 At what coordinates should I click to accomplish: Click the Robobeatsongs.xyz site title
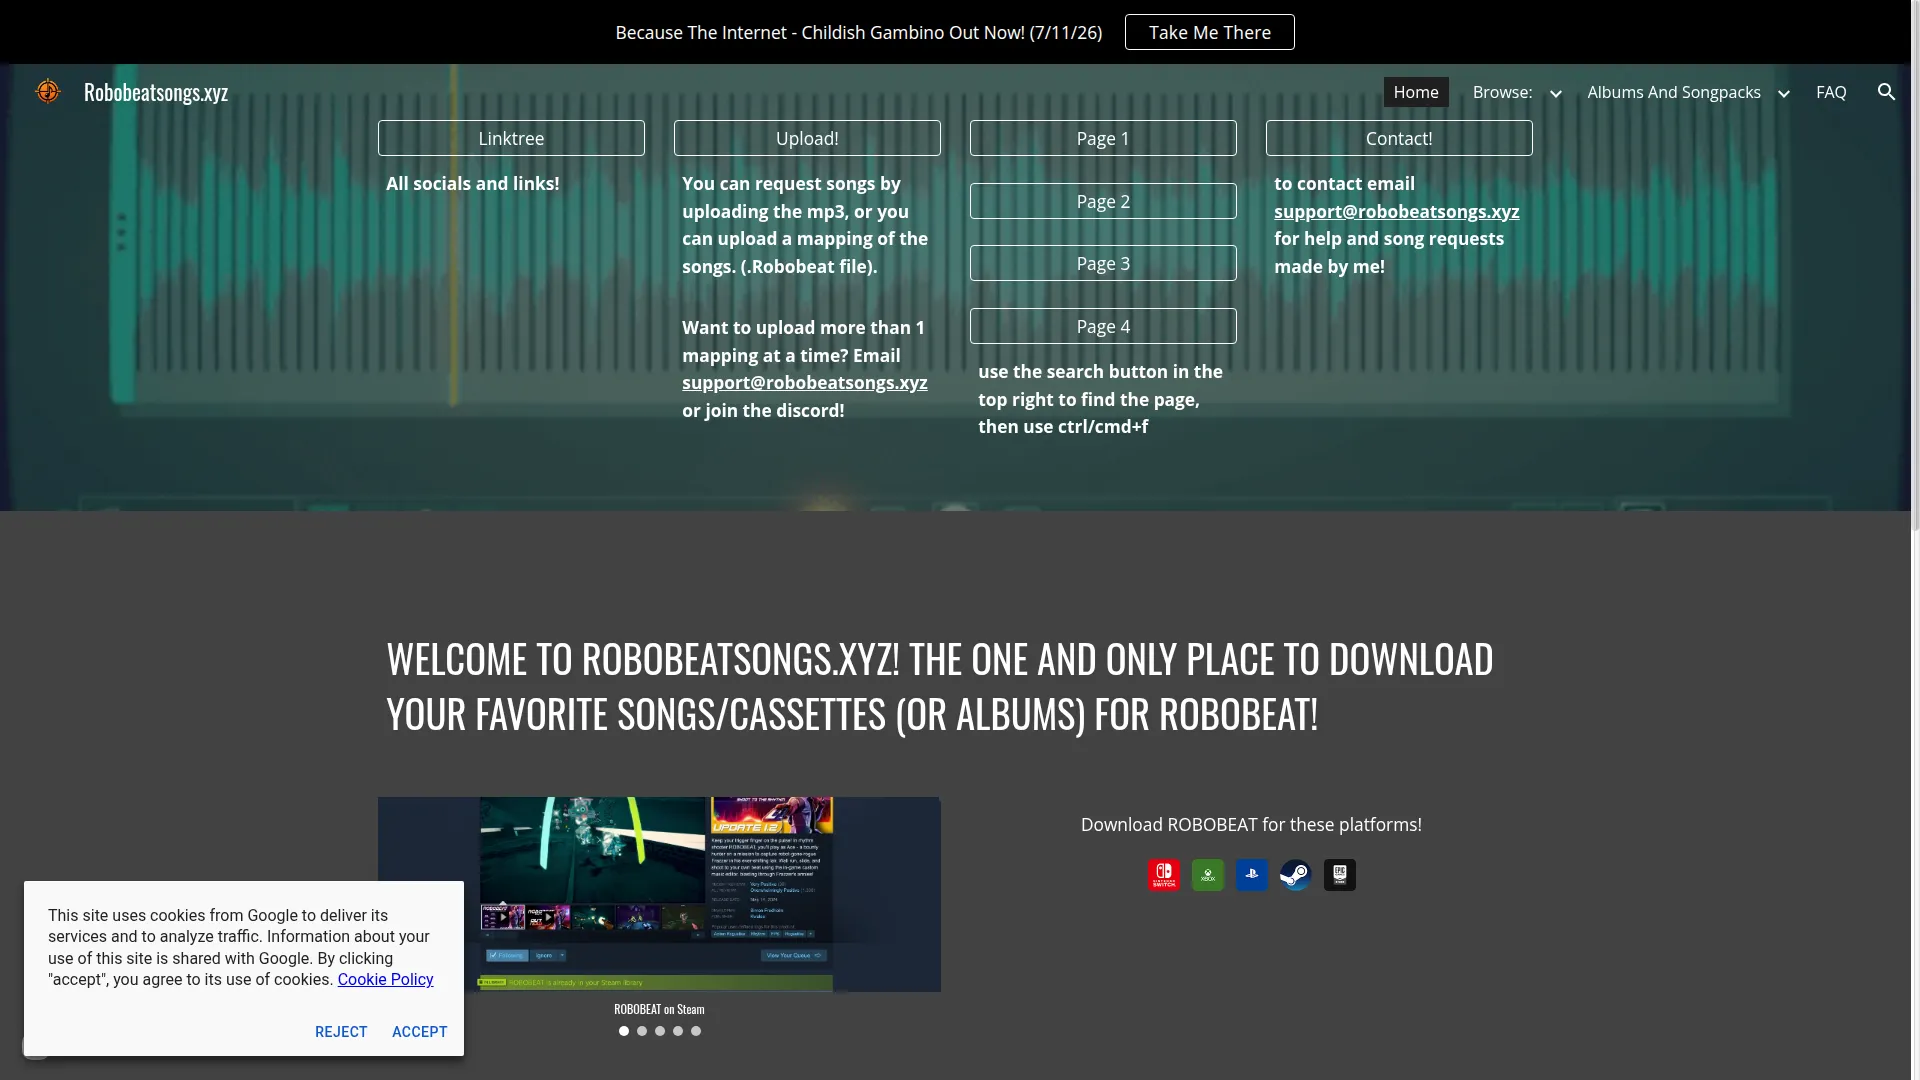click(156, 92)
